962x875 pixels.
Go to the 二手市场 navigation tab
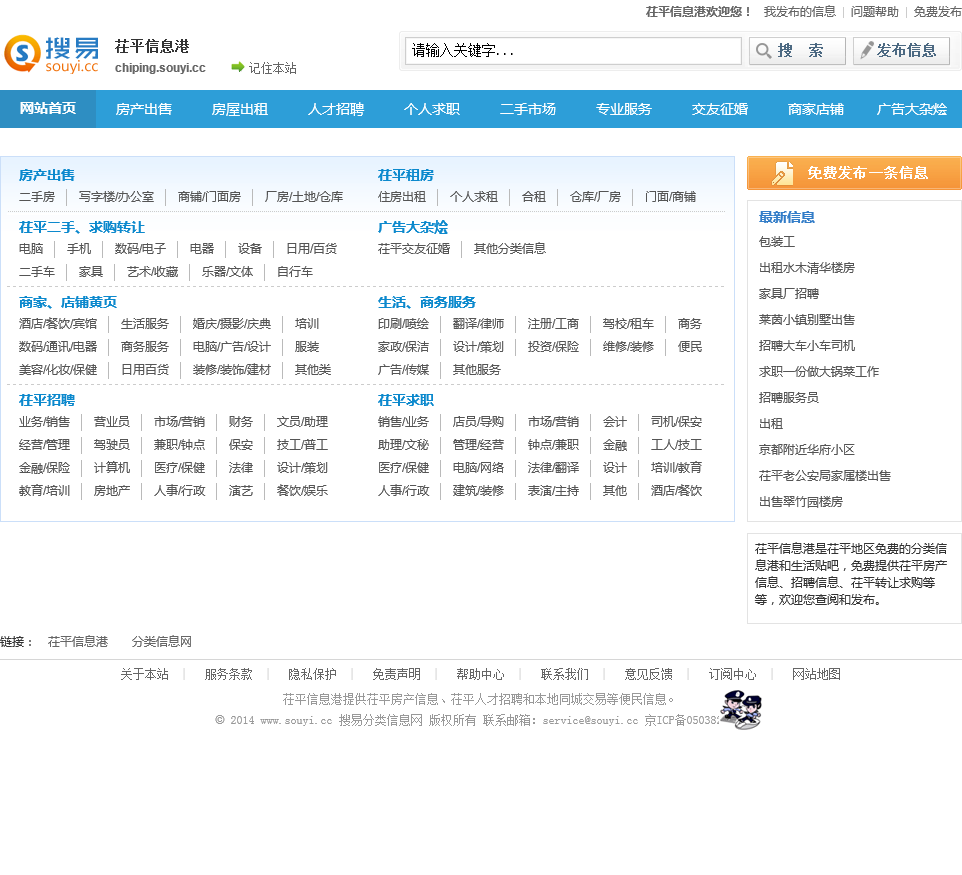528,109
